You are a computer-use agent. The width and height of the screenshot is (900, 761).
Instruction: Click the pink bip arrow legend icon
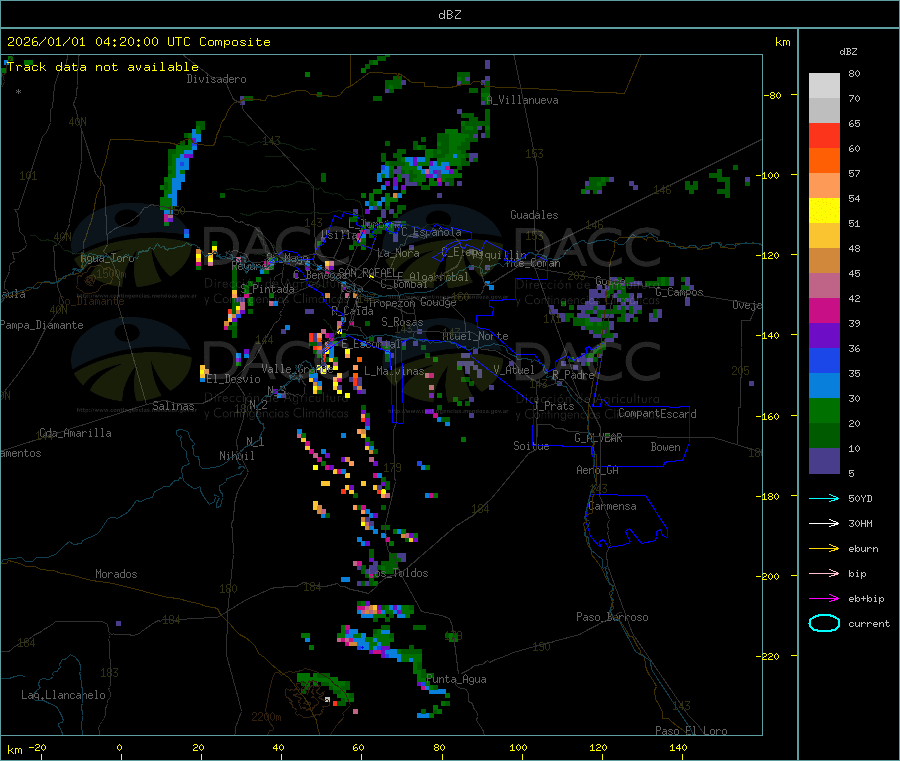[x=824, y=573]
